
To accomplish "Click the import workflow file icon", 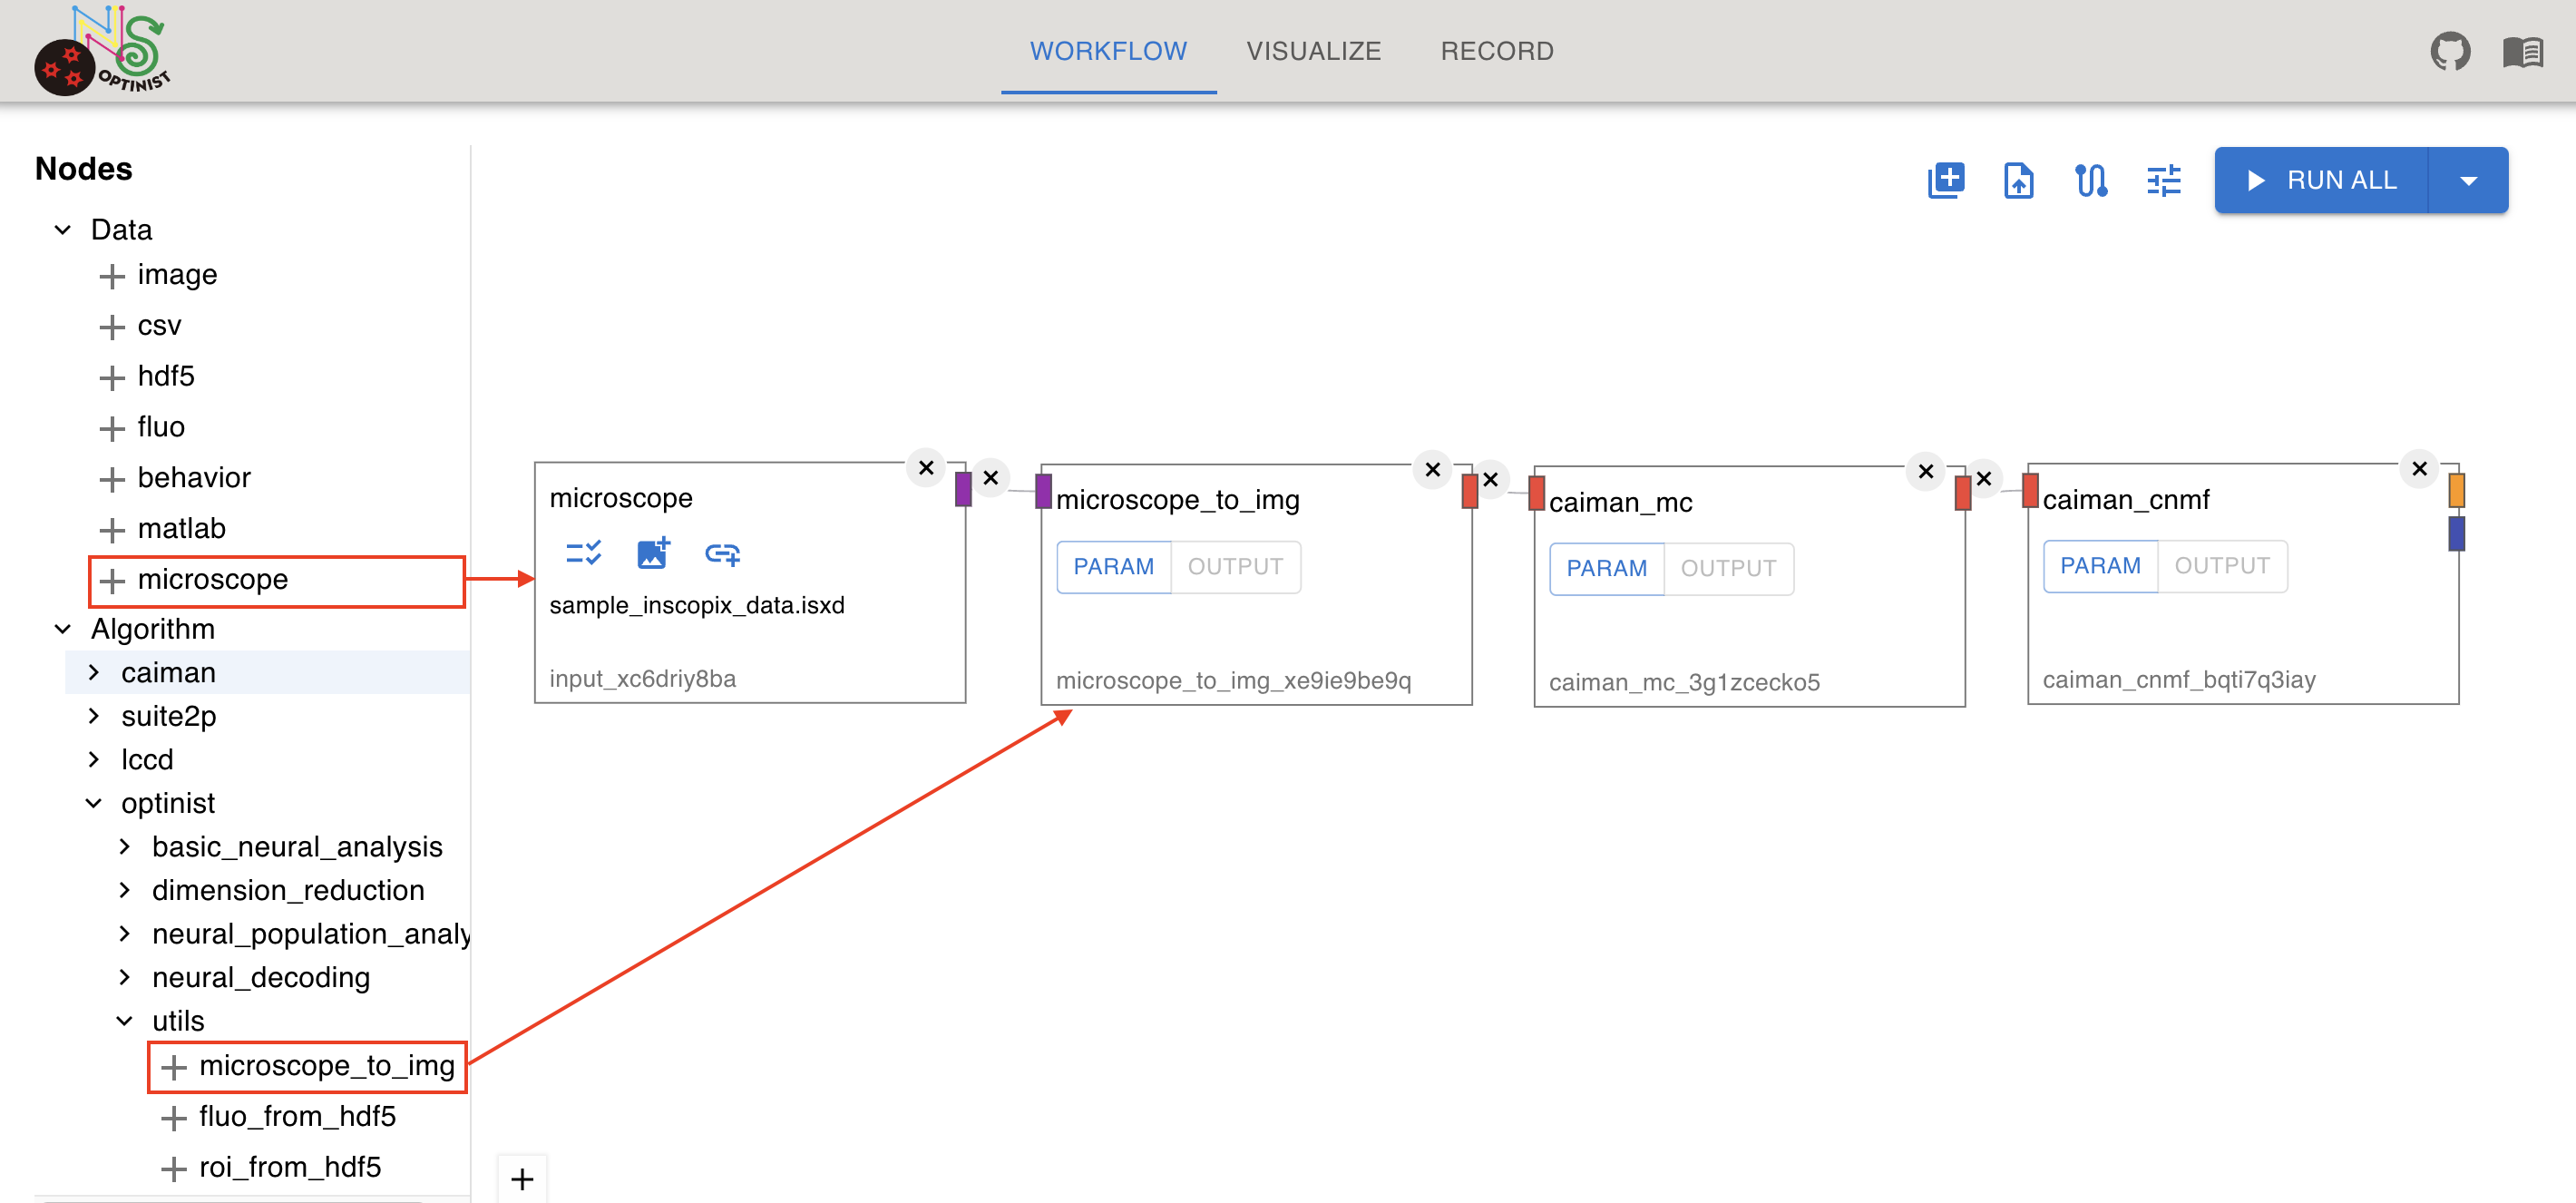I will (x=2017, y=181).
